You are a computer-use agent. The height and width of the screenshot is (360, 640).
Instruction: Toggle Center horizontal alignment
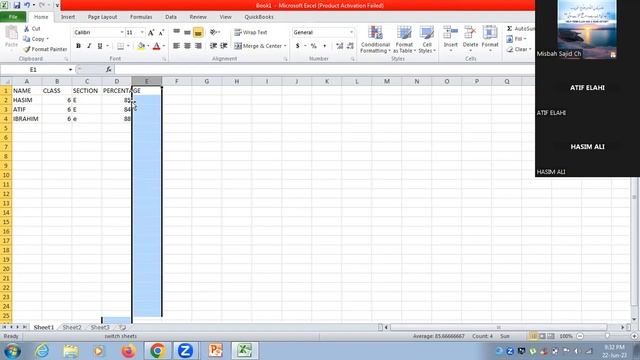[x=187, y=46]
